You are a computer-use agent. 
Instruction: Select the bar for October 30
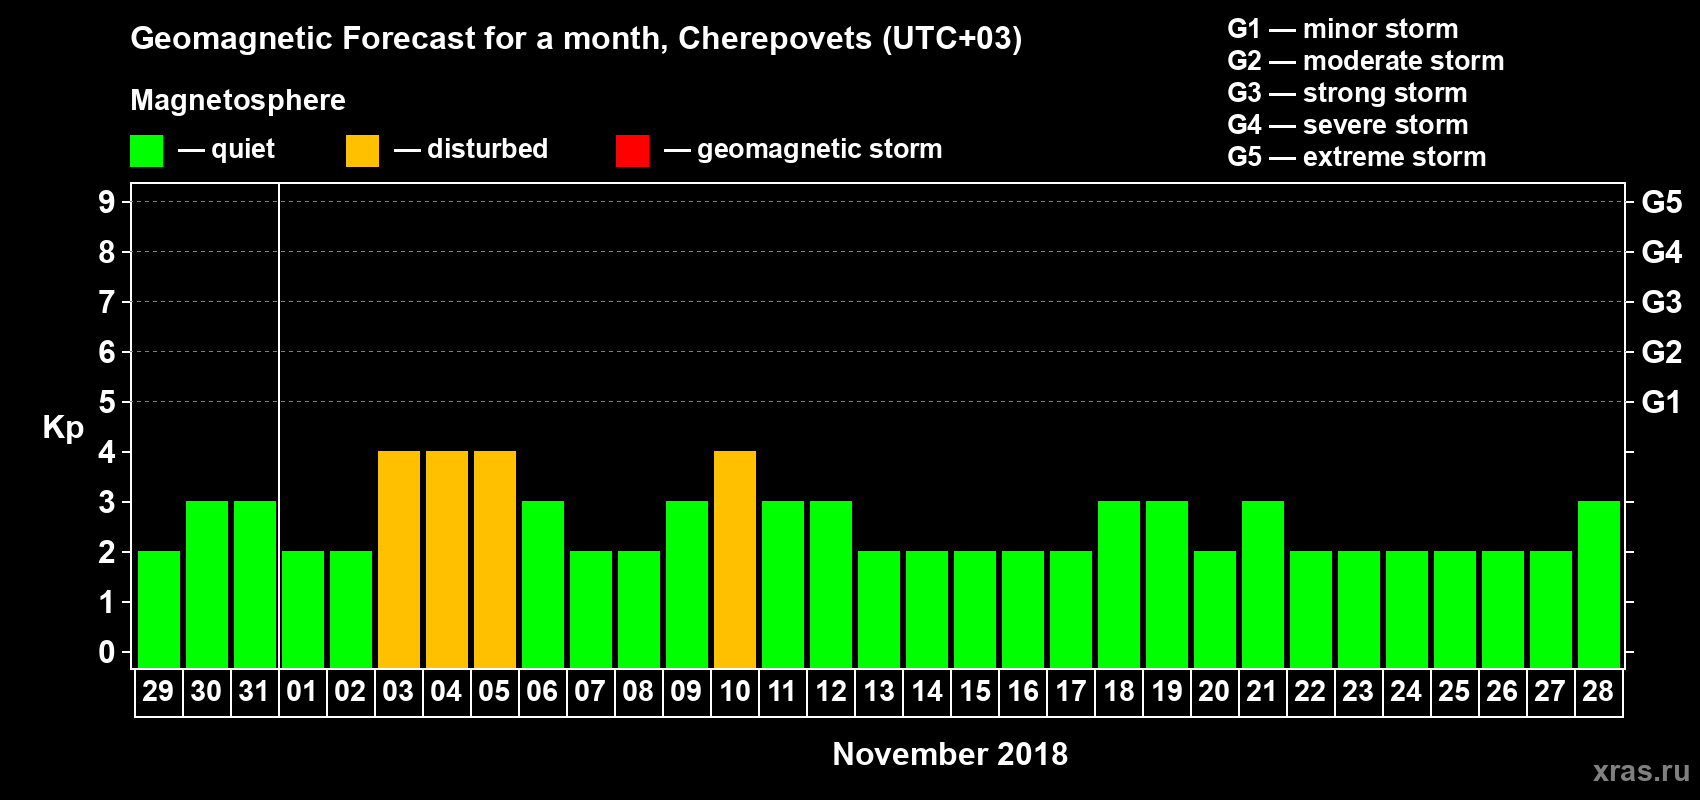click(207, 585)
